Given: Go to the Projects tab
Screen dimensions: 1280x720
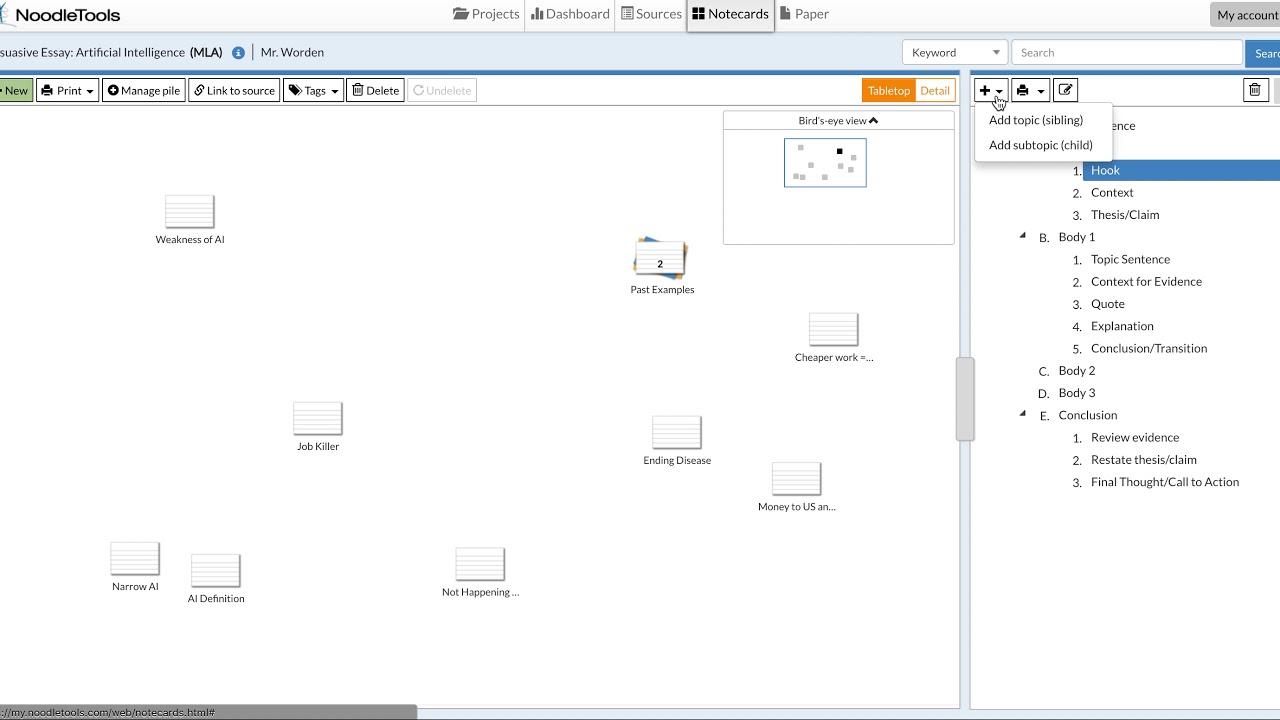Looking at the screenshot, I should (x=486, y=14).
